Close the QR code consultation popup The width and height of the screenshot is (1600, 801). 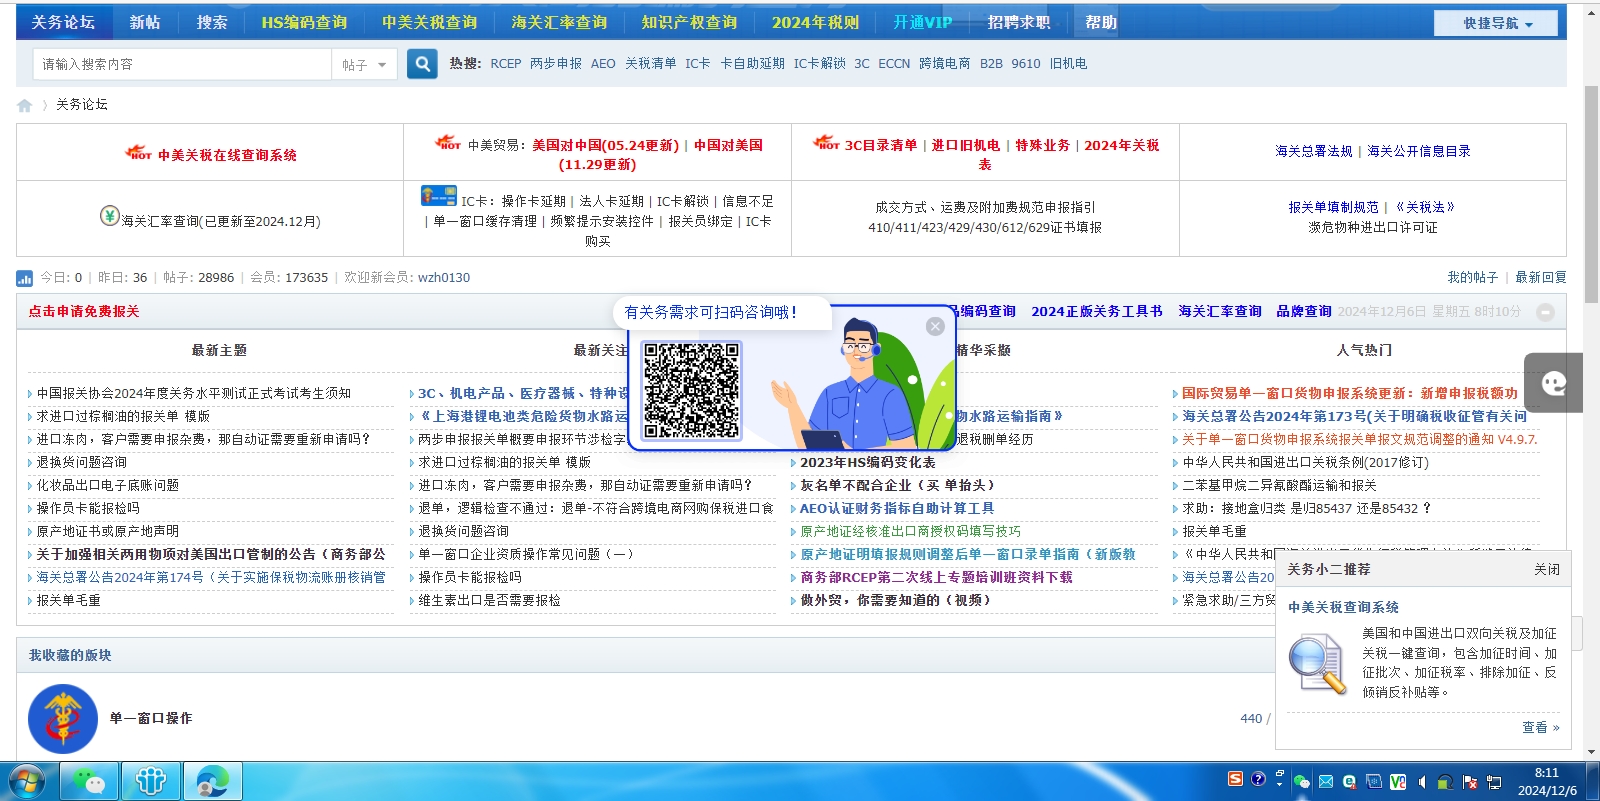(x=935, y=326)
